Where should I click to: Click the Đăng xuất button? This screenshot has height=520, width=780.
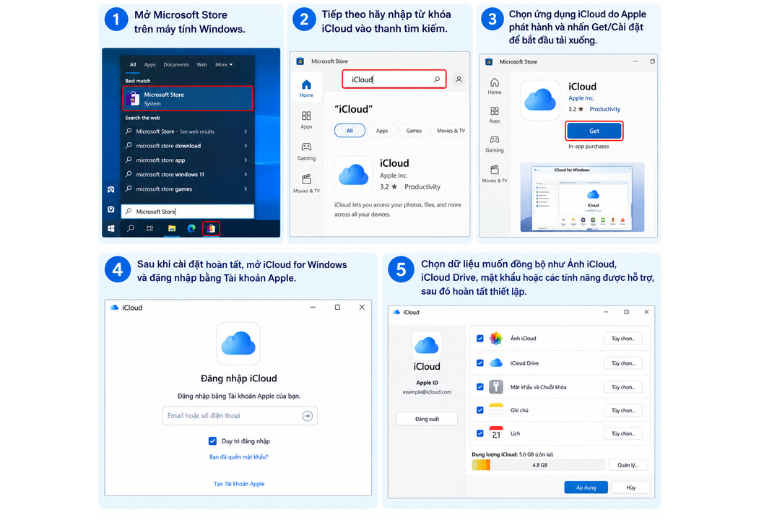click(x=427, y=419)
